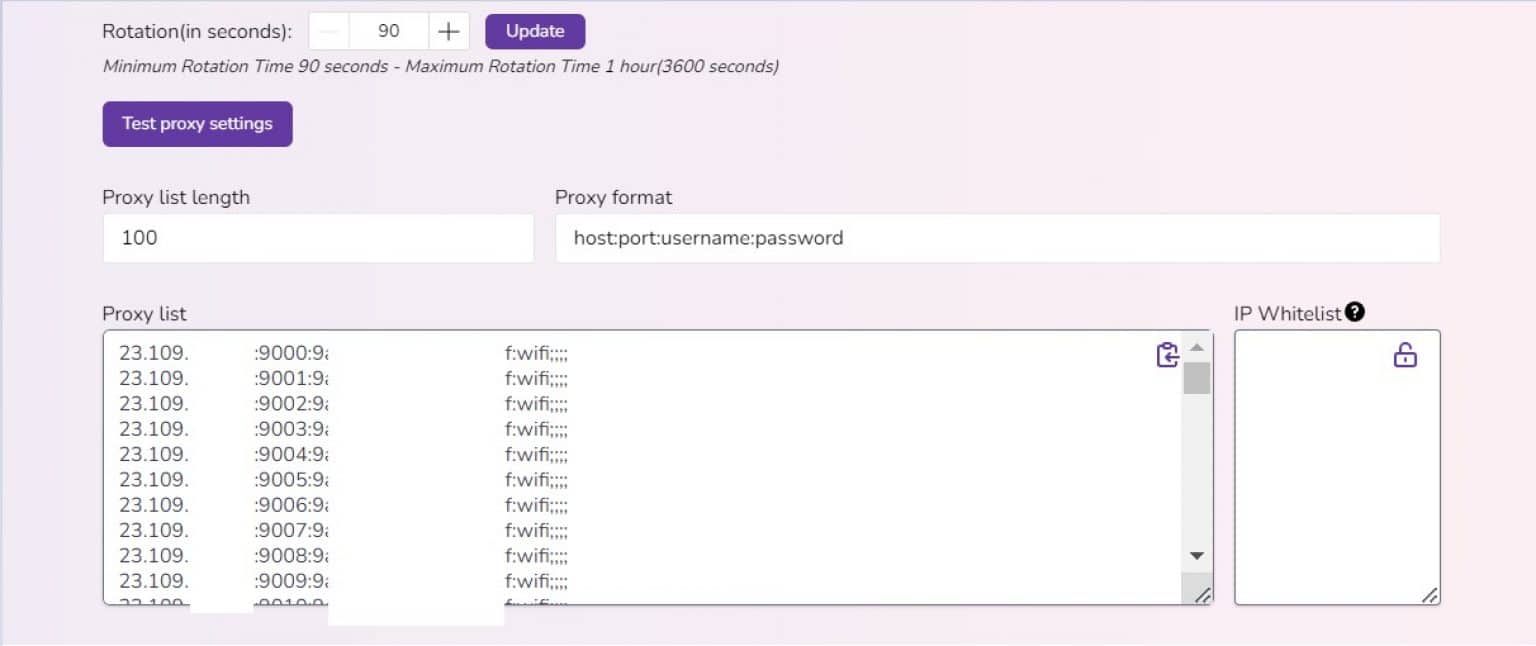Screen dimensions: 1536x646
Task: Click the minus icon to decrease rotation time
Action: [328, 31]
